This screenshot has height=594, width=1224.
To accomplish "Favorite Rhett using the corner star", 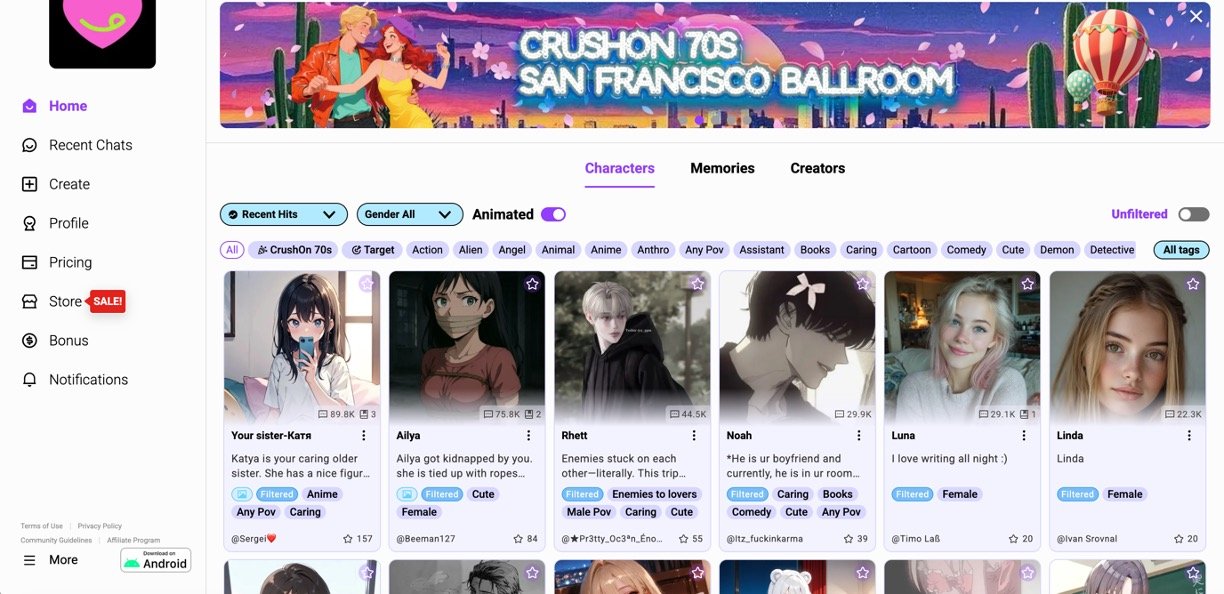I will tap(697, 284).
